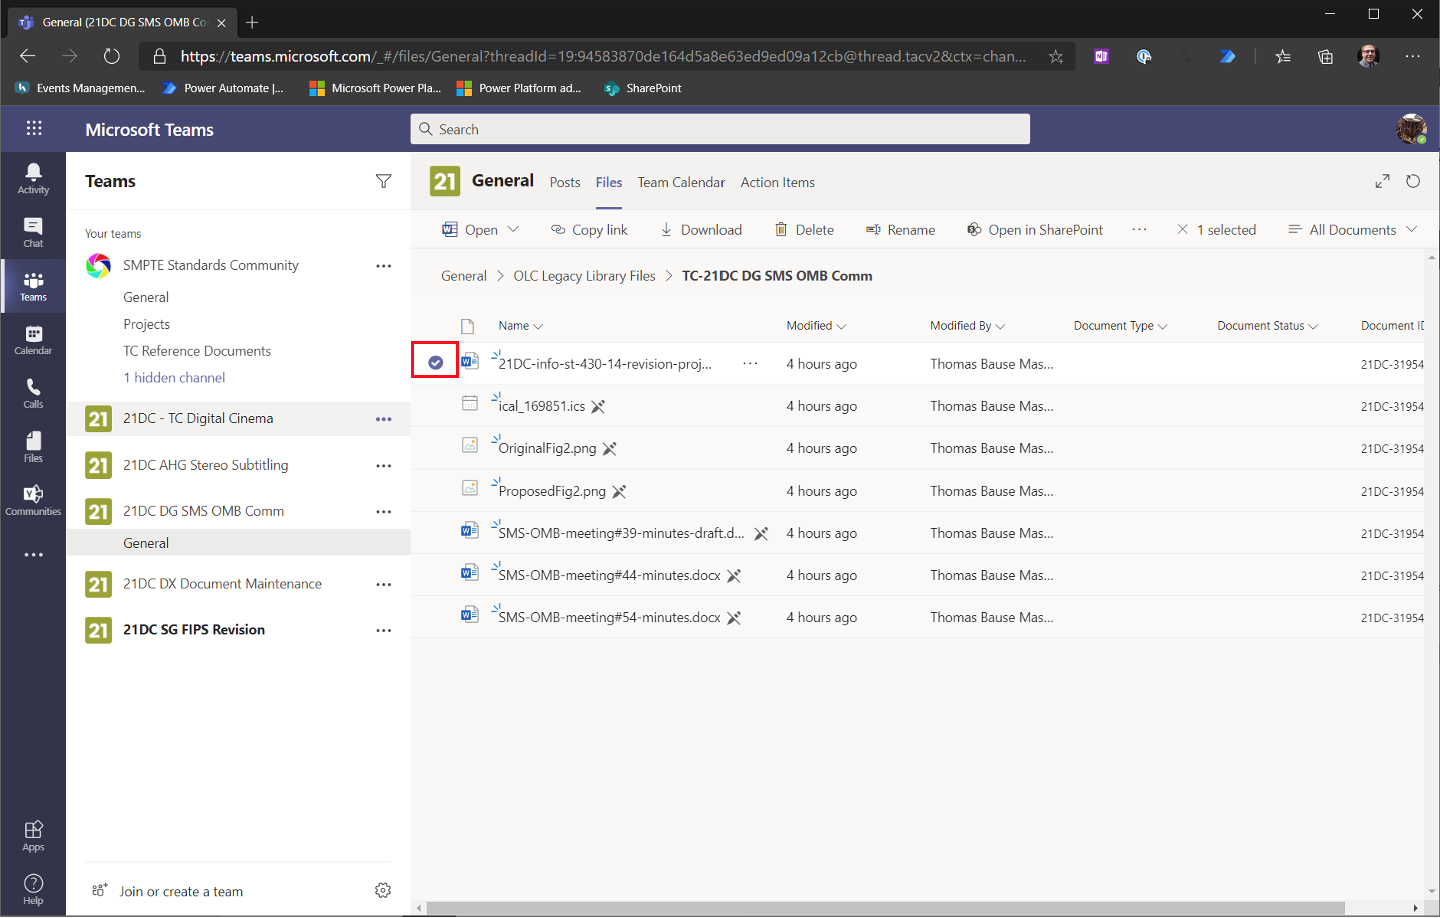Clear the '1 selected' selection
Image resolution: width=1440 pixels, height=918 pixels.
pyautogui.click(x=1183, y=229)
